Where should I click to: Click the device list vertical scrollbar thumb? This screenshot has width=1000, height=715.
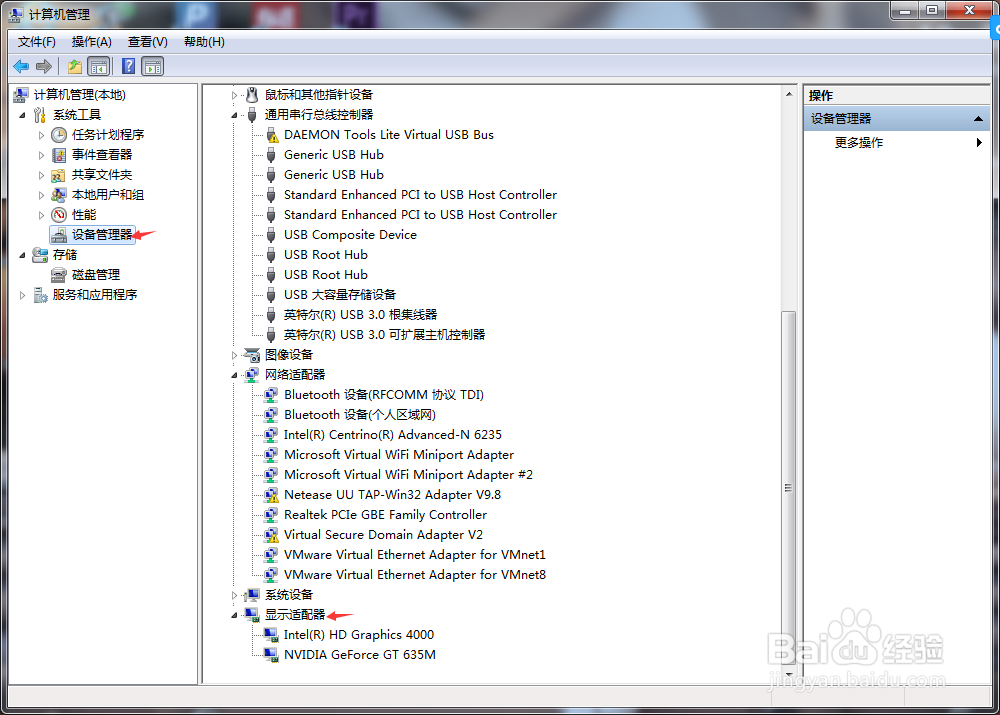789,488
